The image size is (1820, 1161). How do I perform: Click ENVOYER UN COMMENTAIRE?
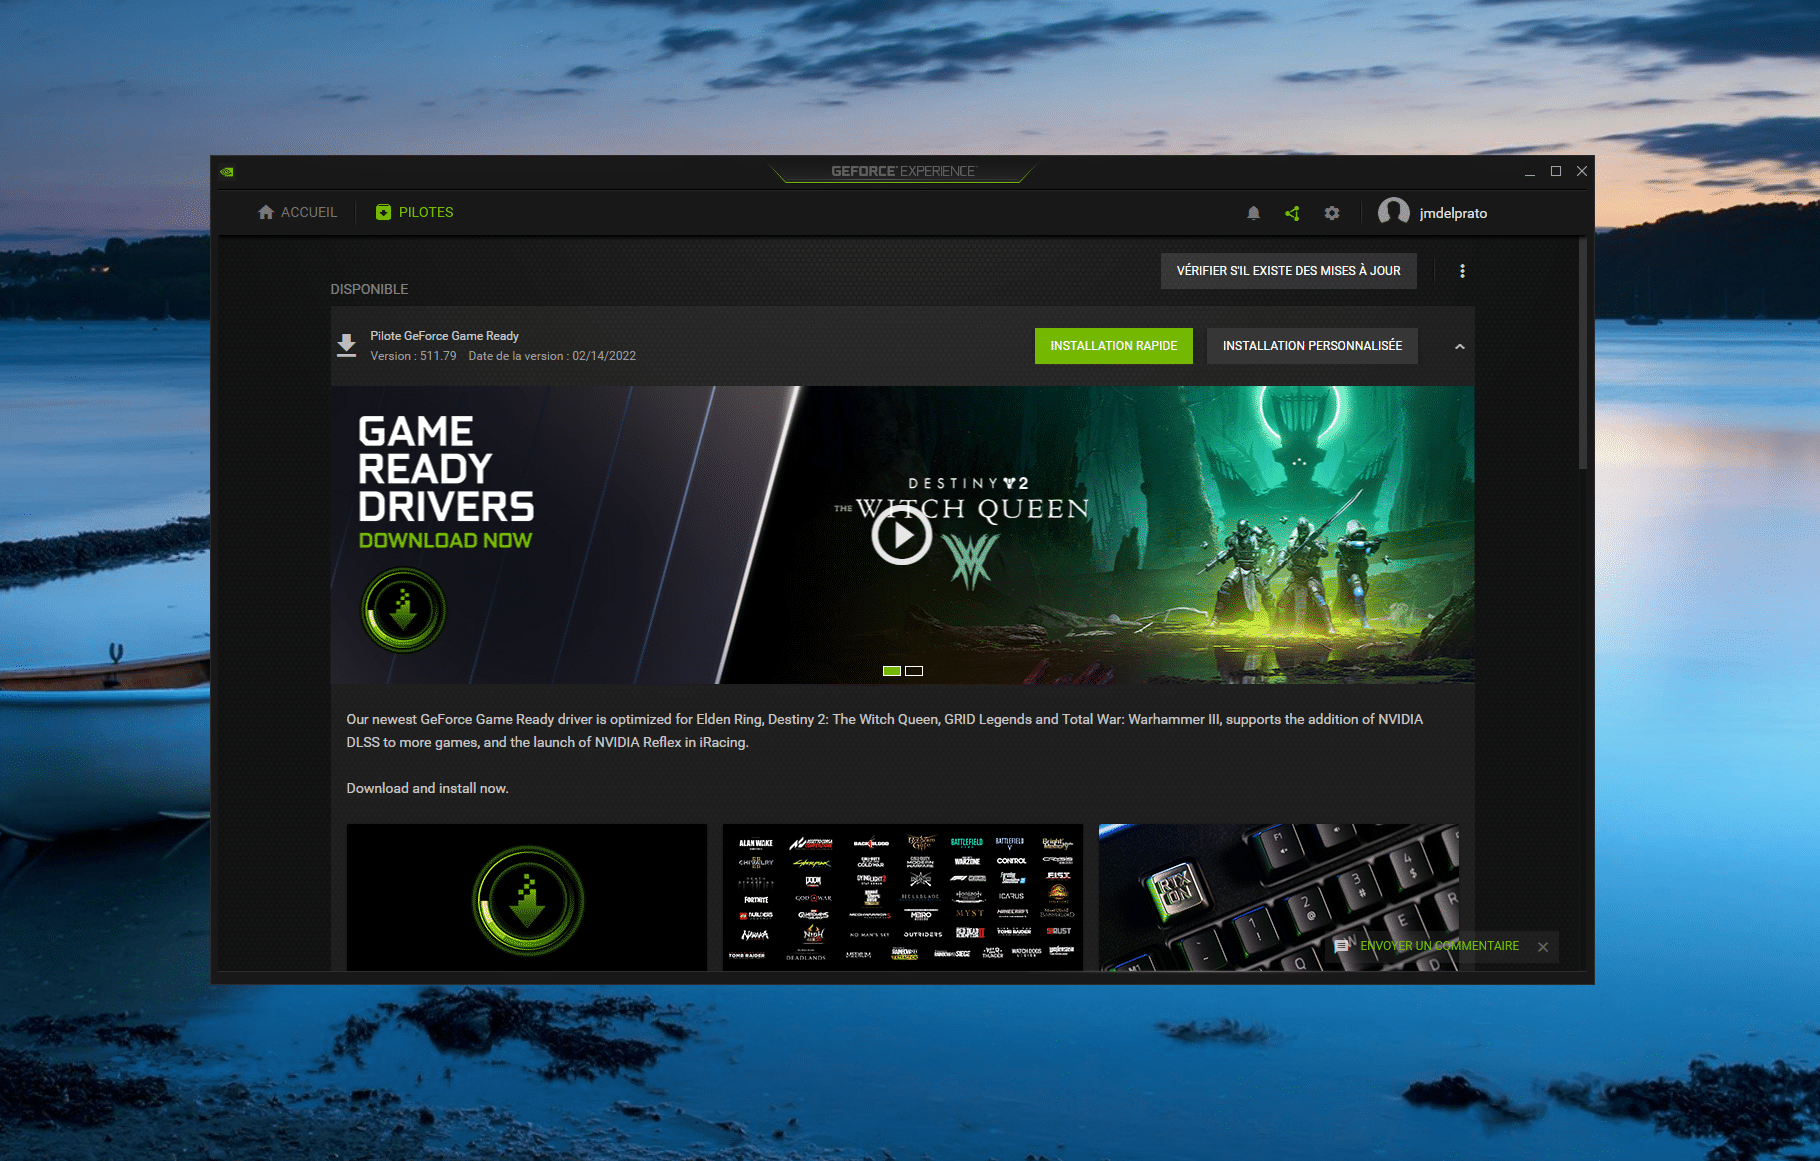(1439, 946)
